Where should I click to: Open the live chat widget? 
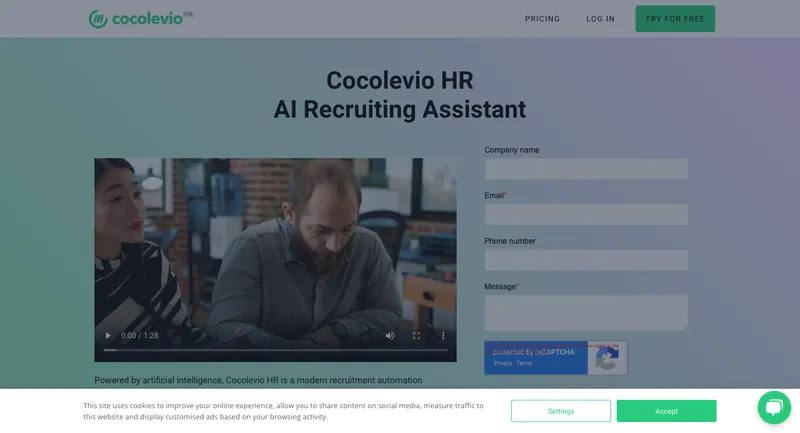click(774, 407)
